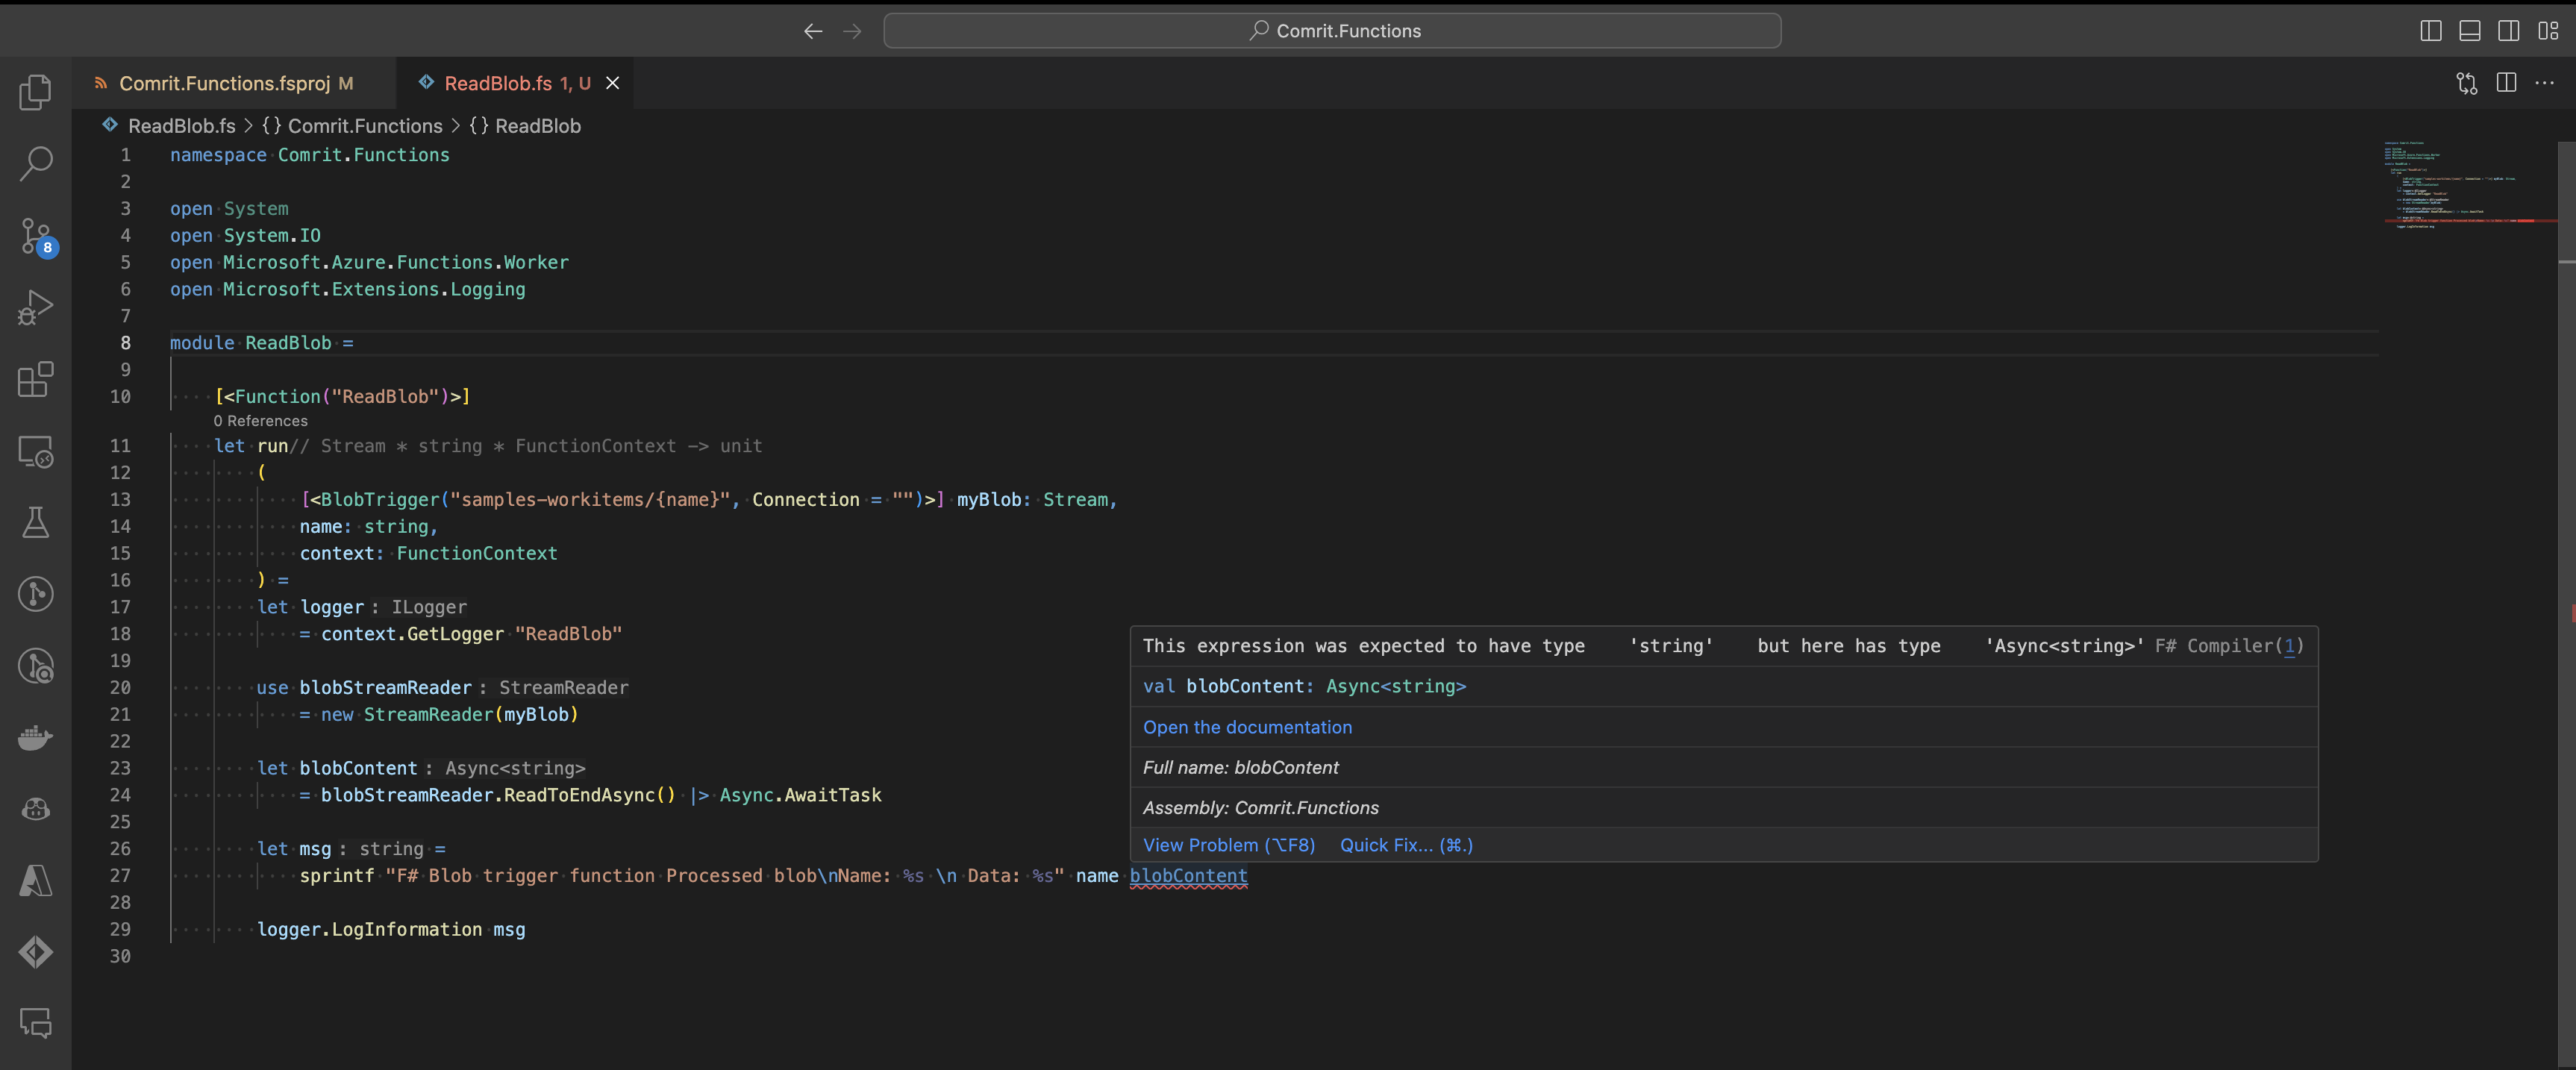2576x1070 pixels.
Task: Click the ReadBlob.fs breadcrumb item
Action: click(181, 126)
